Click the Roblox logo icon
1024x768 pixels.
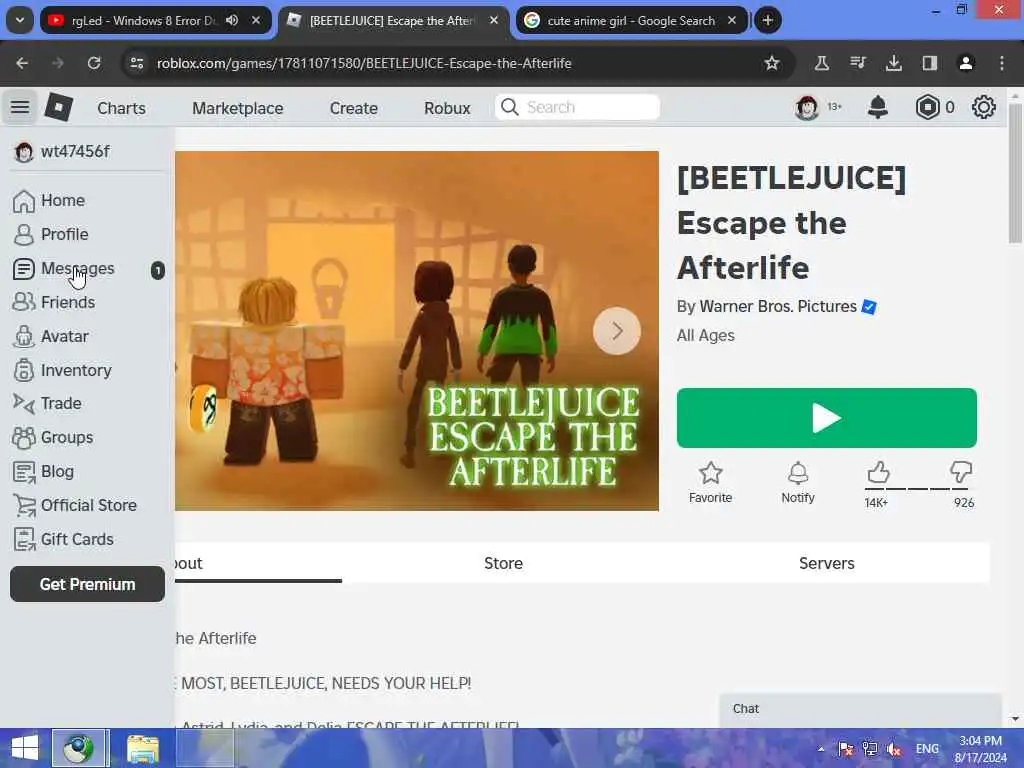(x=59, y=107)
